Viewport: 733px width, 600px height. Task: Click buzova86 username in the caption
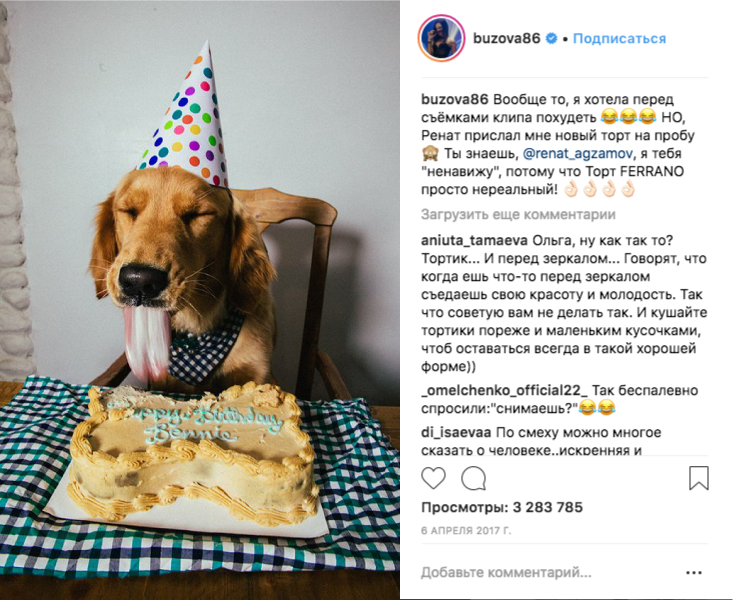[x=455, y=100]
